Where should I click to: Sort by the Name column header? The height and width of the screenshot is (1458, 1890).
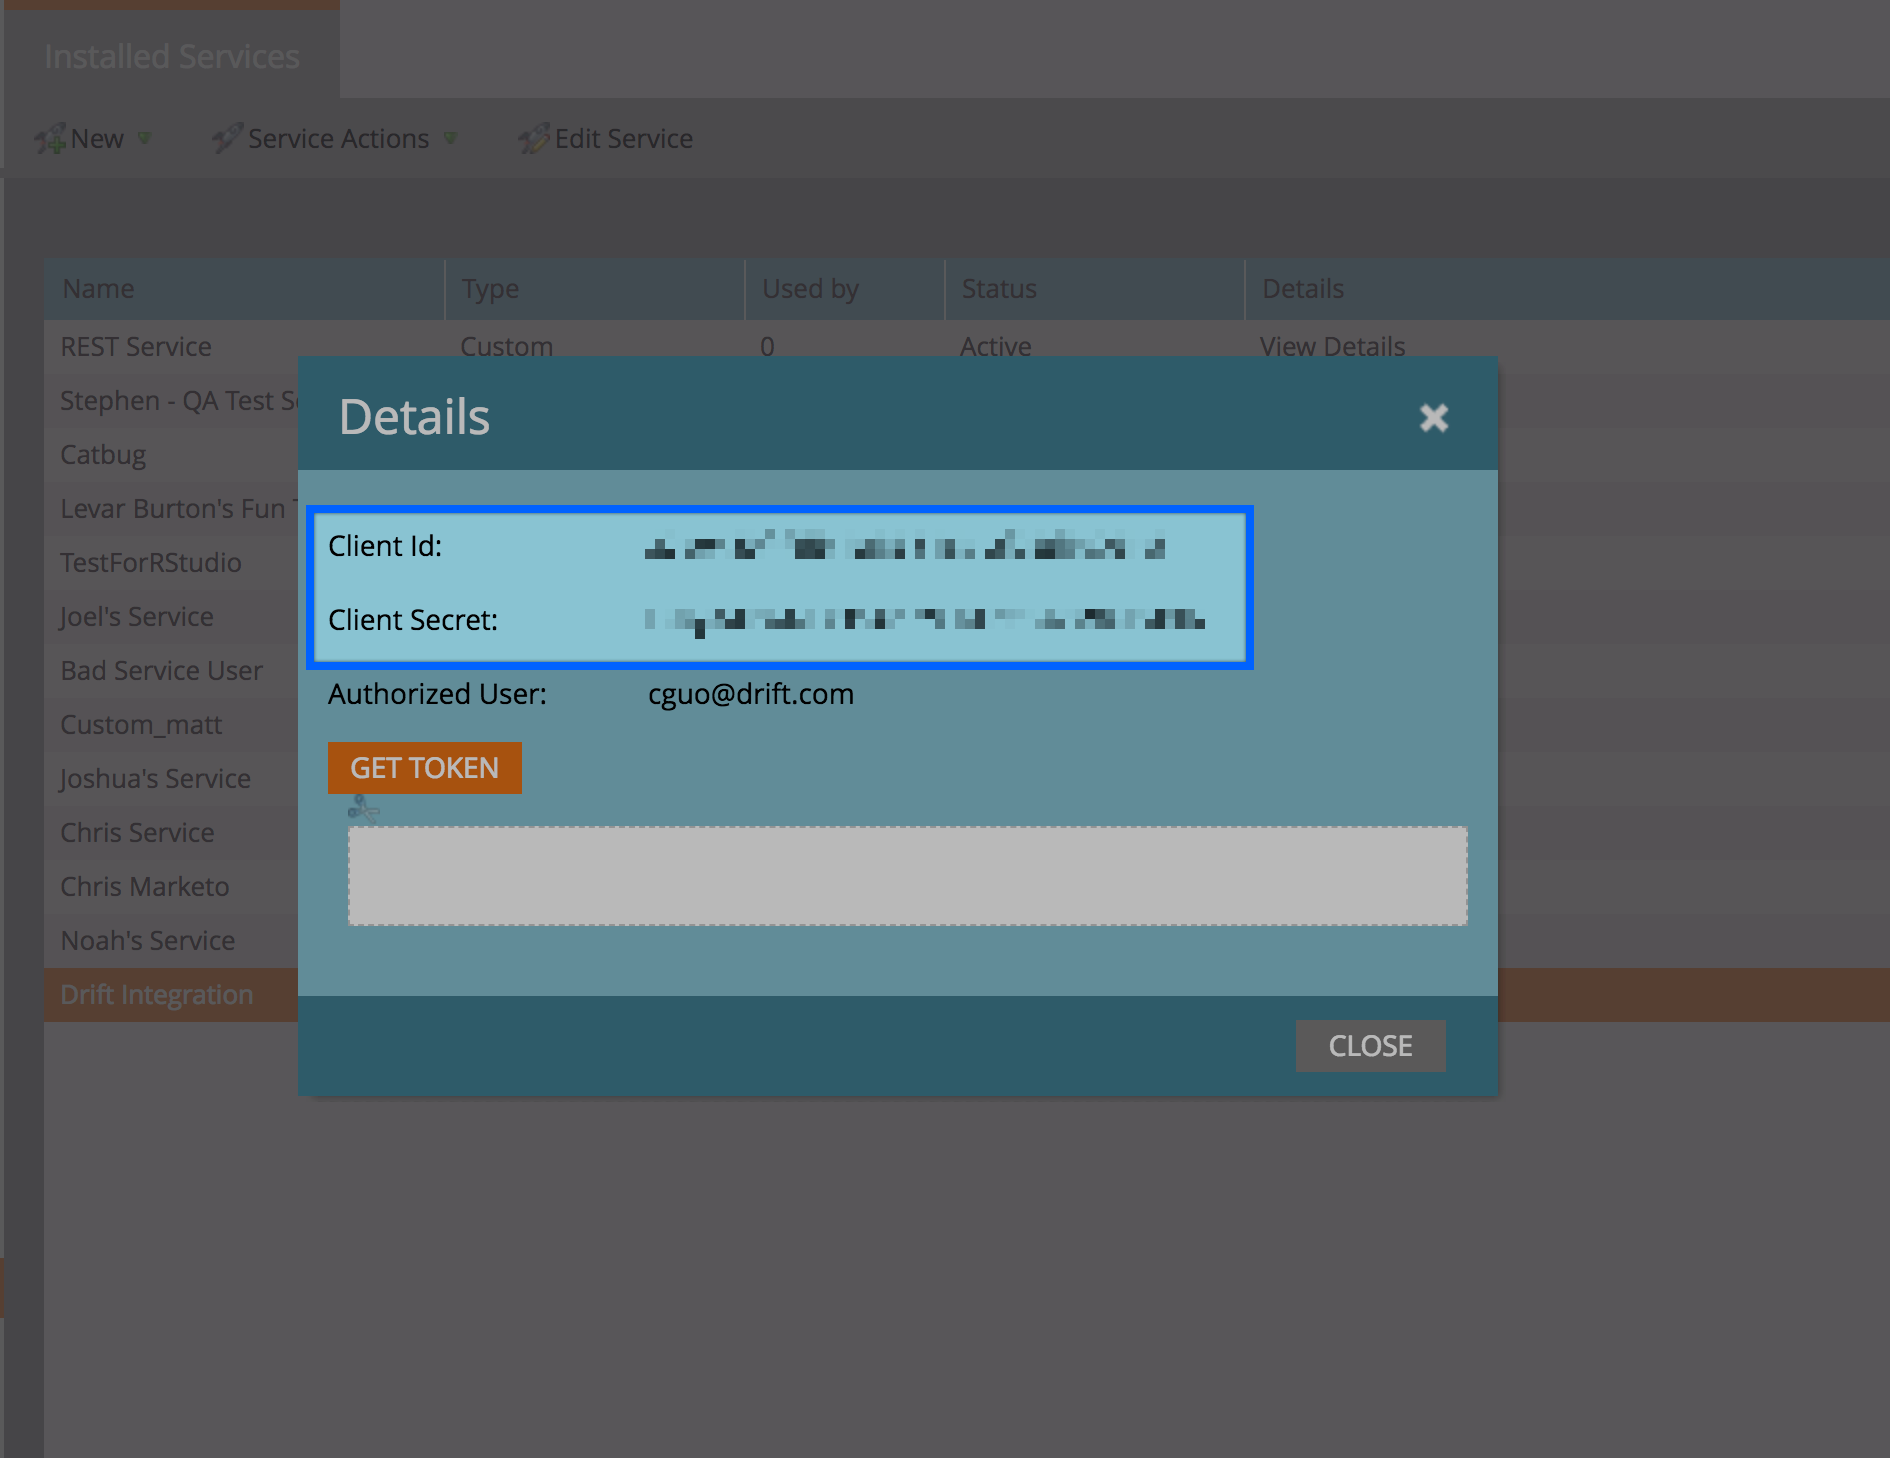[244, 289]
